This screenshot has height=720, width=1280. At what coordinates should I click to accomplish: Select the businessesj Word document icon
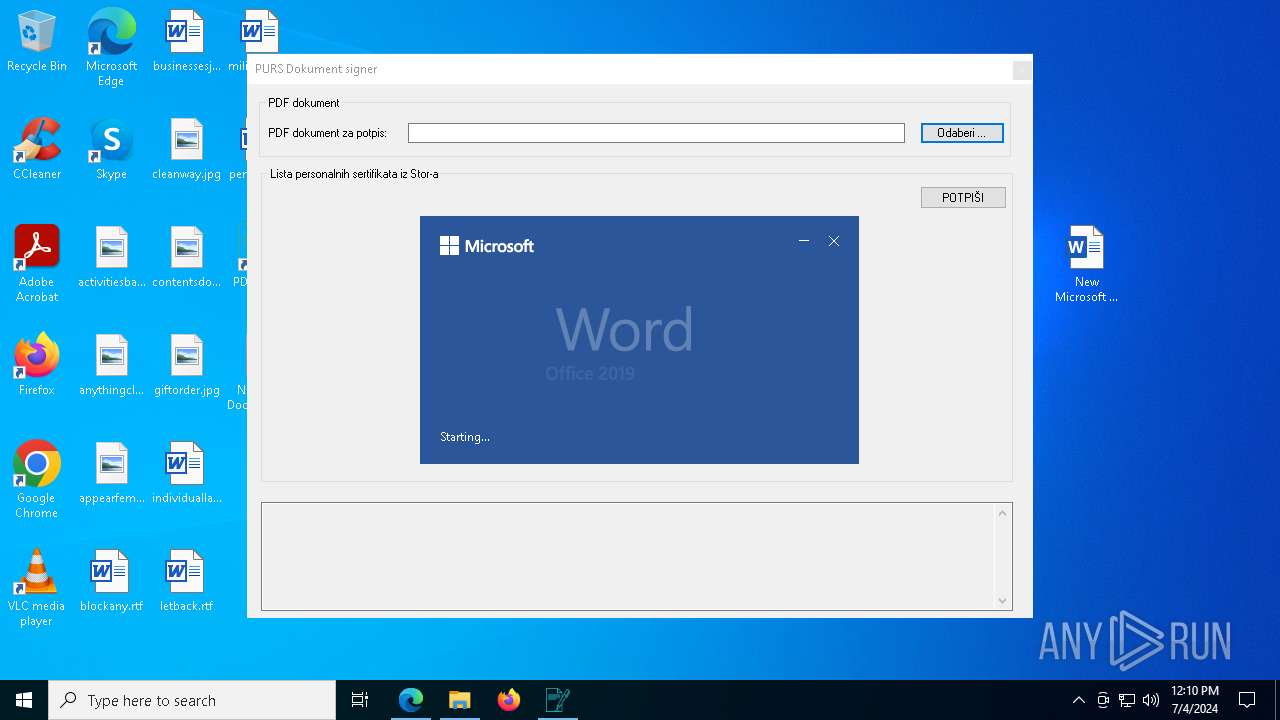(x=186, y=42)
